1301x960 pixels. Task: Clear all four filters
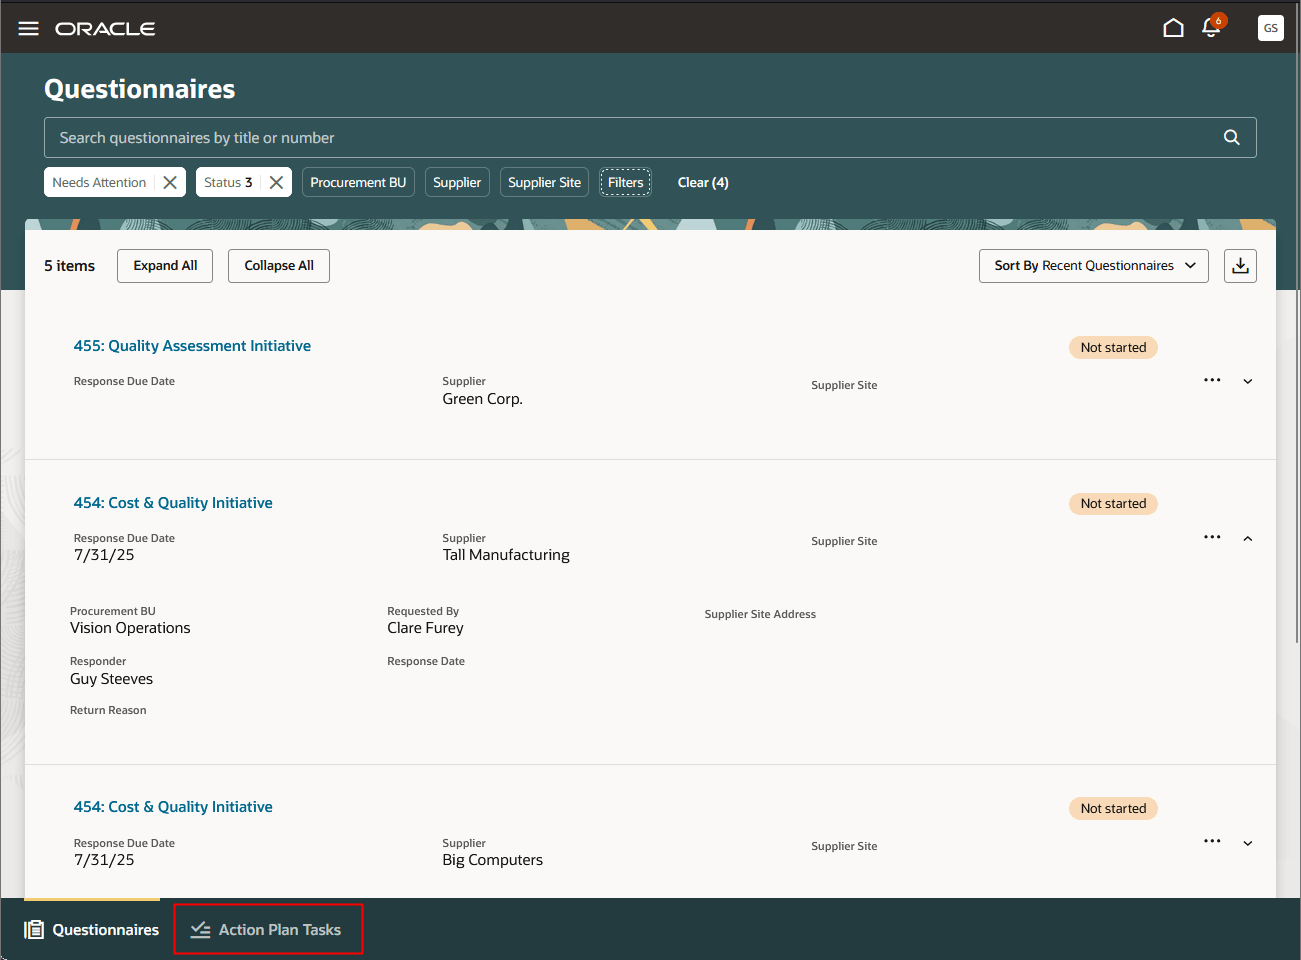click(x=703, y=182)
